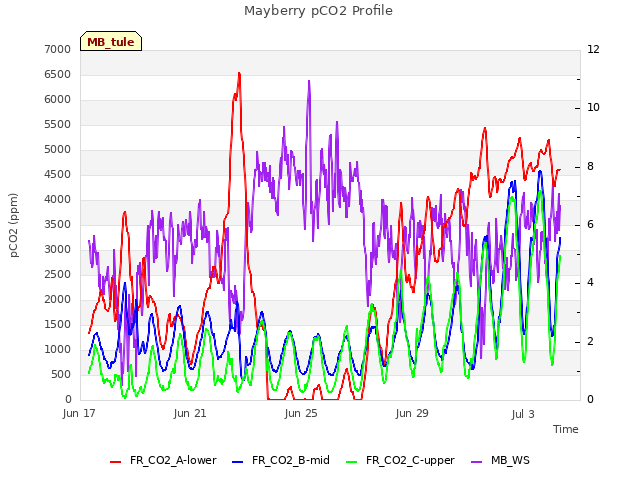Toggle FR_CO2_B-mid legend entry
This screenshot has height=480, width=640.
[281, 460]
